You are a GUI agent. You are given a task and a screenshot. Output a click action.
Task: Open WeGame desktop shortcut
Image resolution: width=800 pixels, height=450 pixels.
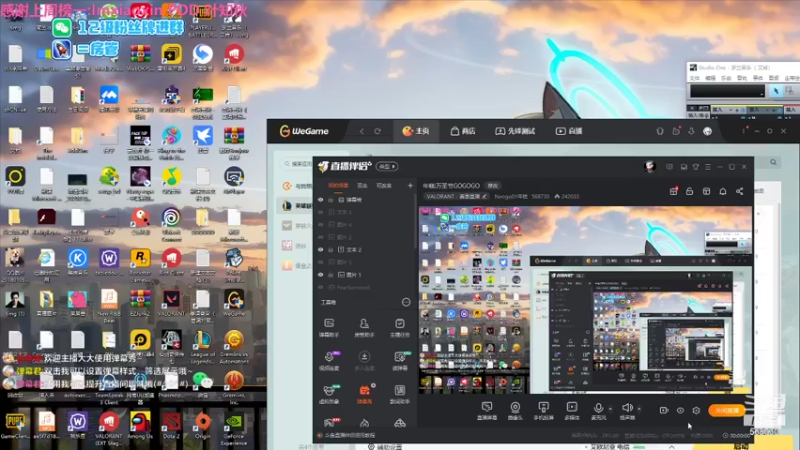(234, 303)
